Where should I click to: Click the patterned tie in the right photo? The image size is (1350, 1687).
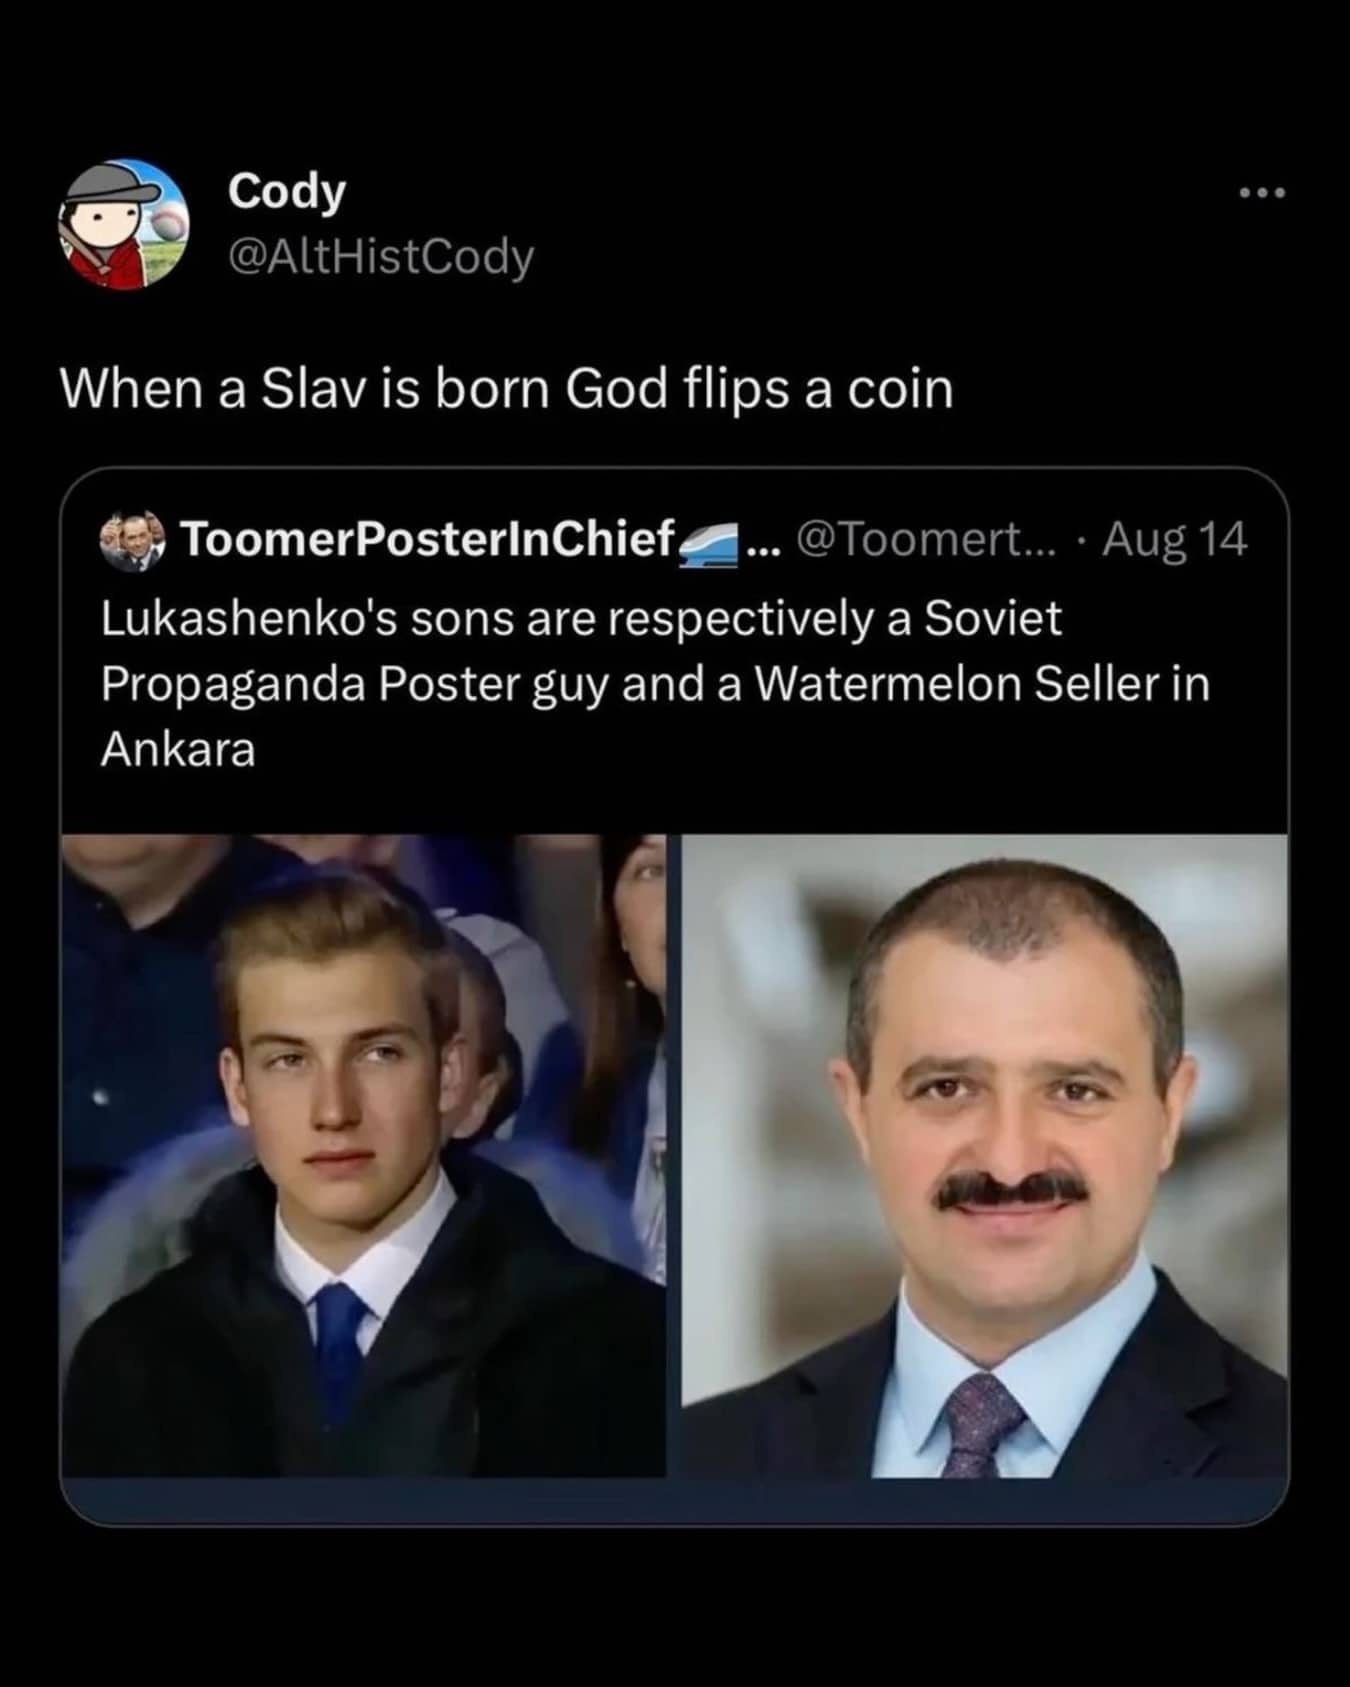[x=980, y=1420]
